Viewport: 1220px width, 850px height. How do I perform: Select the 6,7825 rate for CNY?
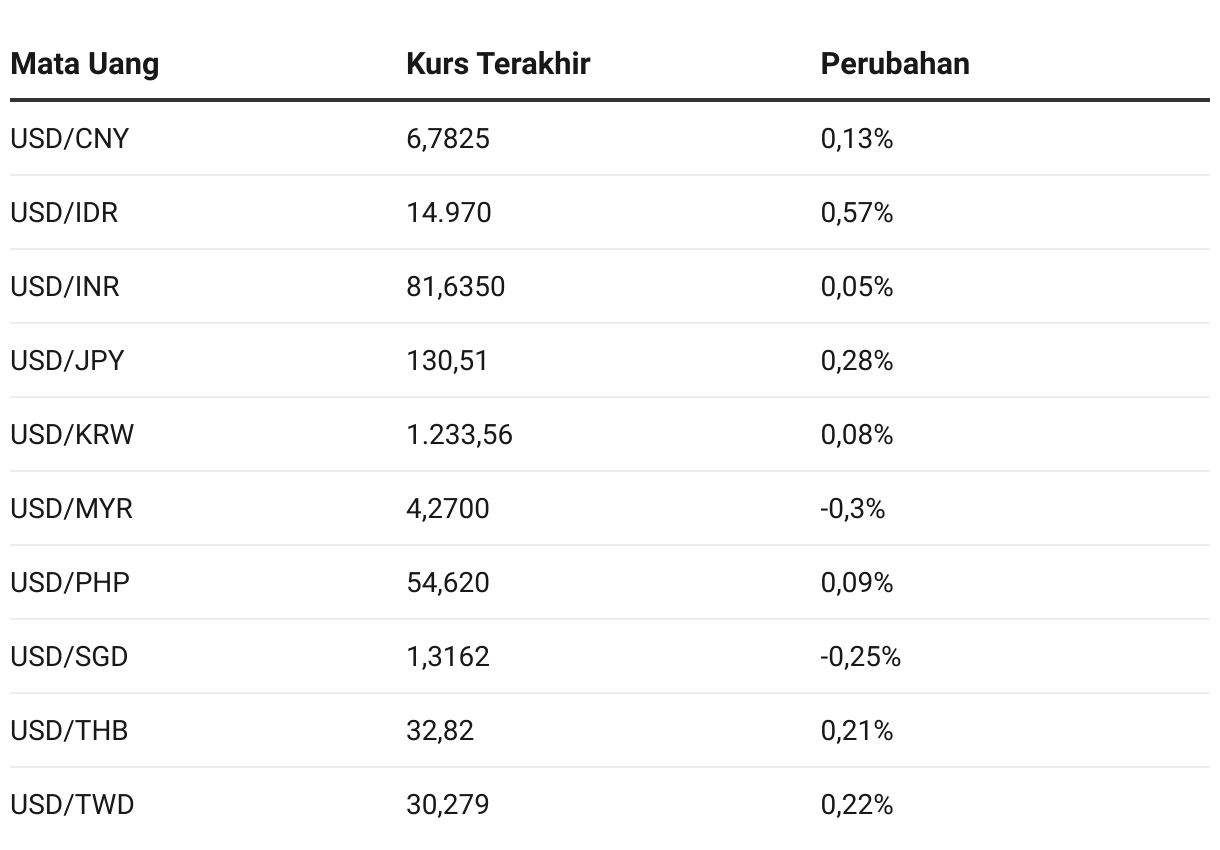coord(448,139)
